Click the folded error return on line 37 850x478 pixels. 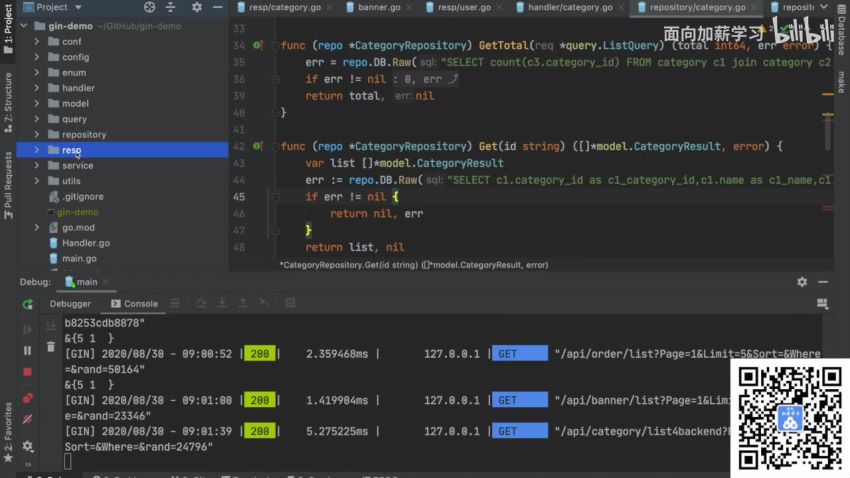[x=424, y=79]
